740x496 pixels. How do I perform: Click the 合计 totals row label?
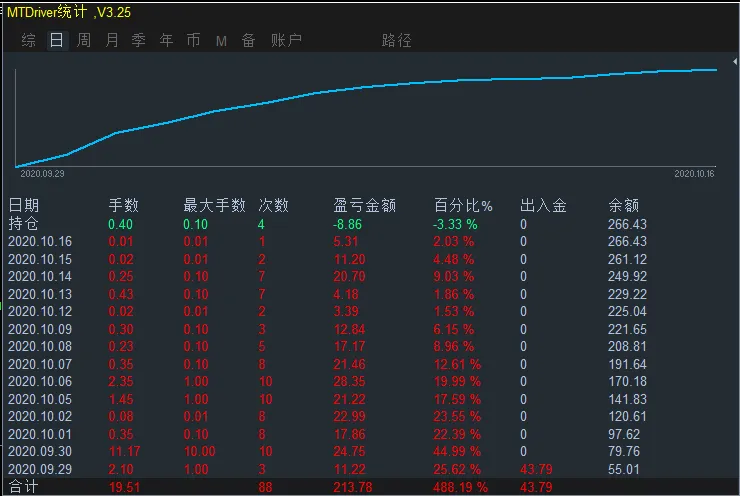click(23, 487)
